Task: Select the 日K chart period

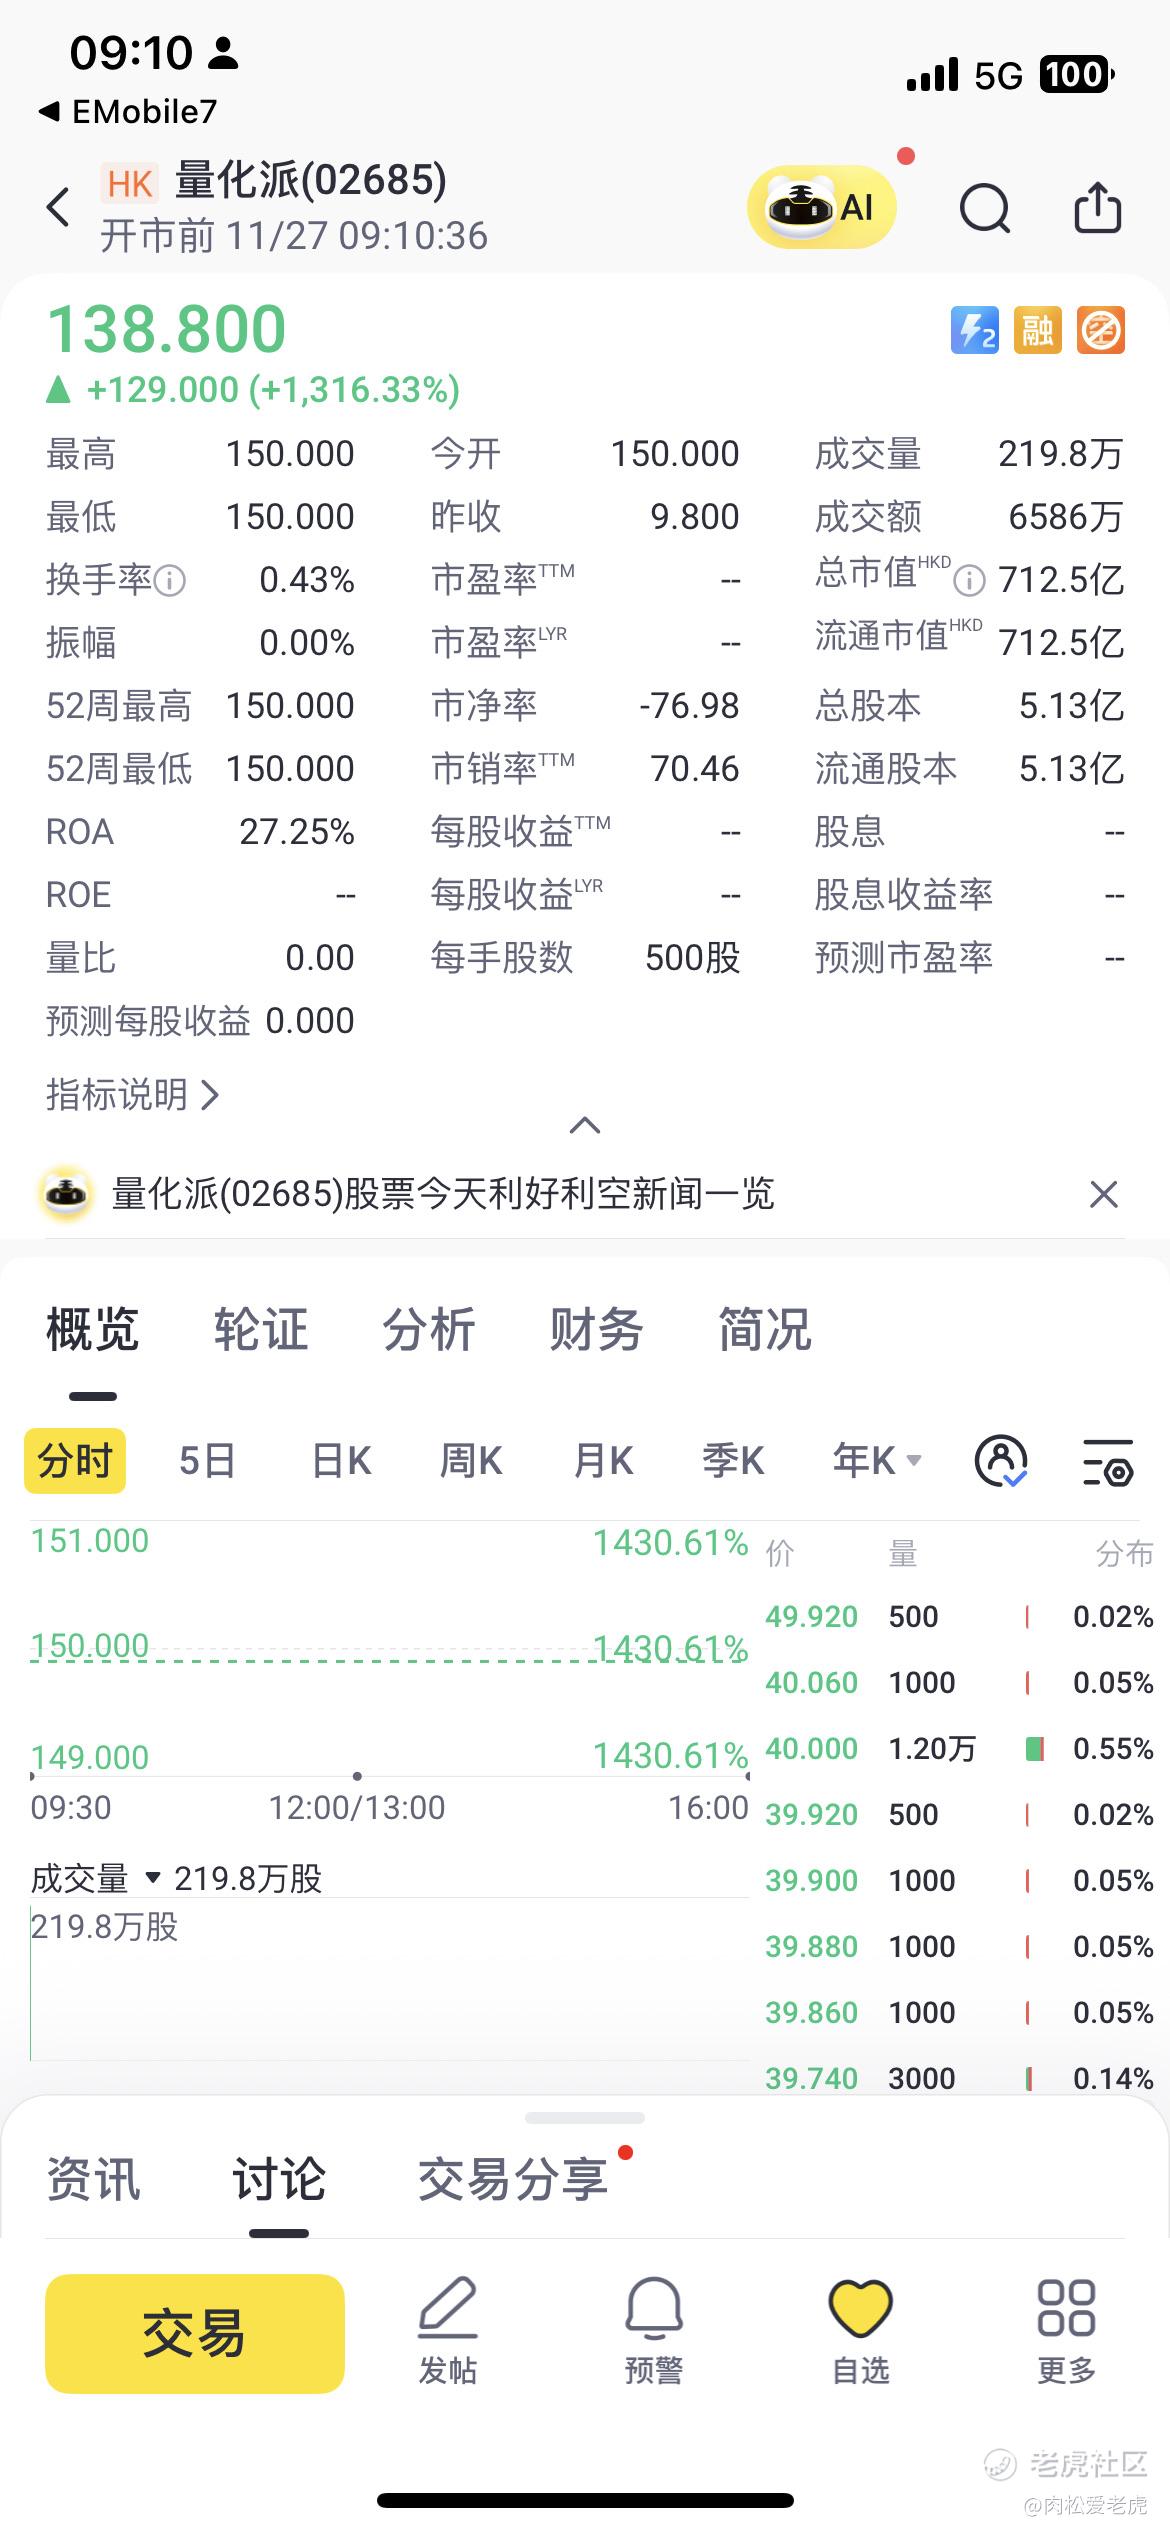Action: point(341,1461)
